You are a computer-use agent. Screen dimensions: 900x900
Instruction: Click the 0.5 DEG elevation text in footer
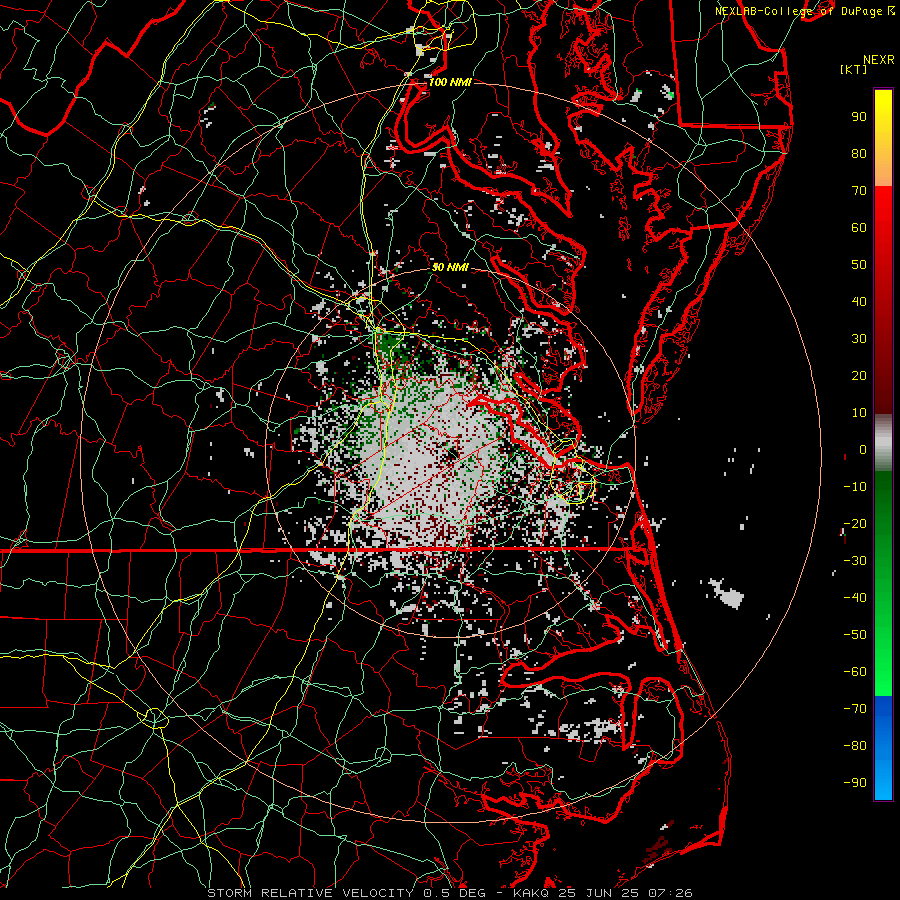click(455, 893)
